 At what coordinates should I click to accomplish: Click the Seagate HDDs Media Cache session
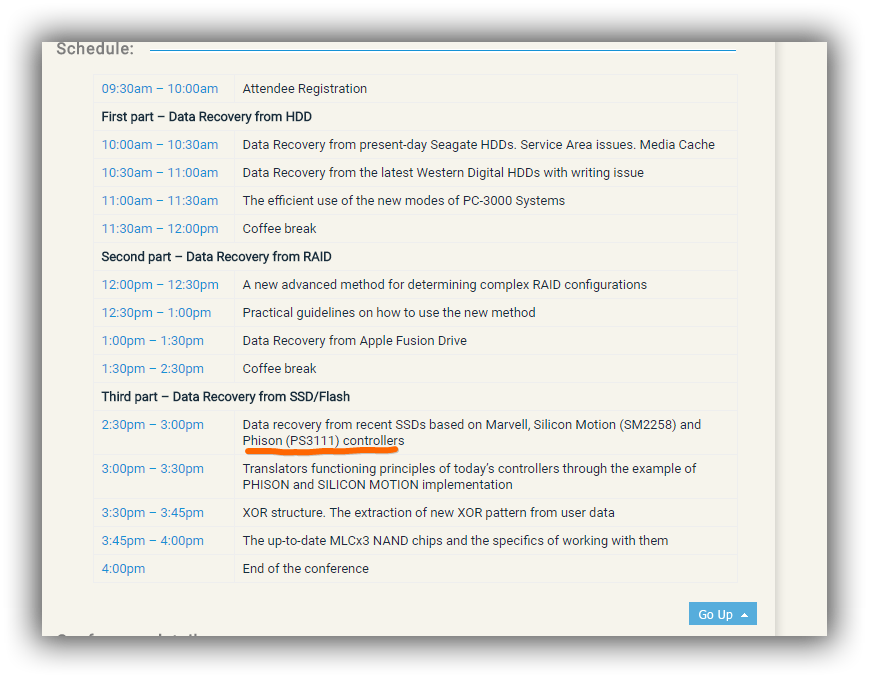(x=478, y=145)
